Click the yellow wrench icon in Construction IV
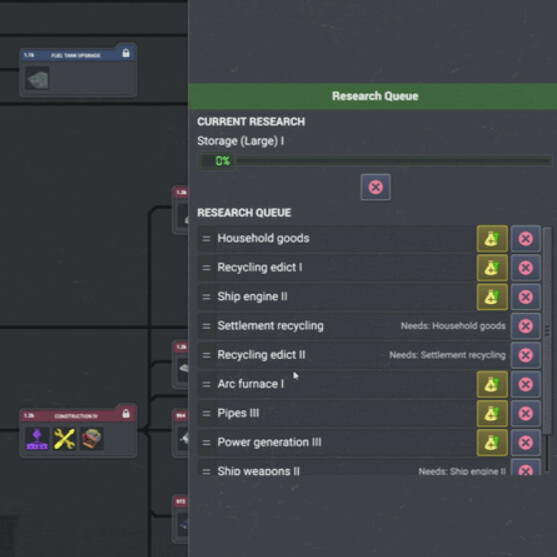This screenshot has width=557, height=557. (64, 439)
